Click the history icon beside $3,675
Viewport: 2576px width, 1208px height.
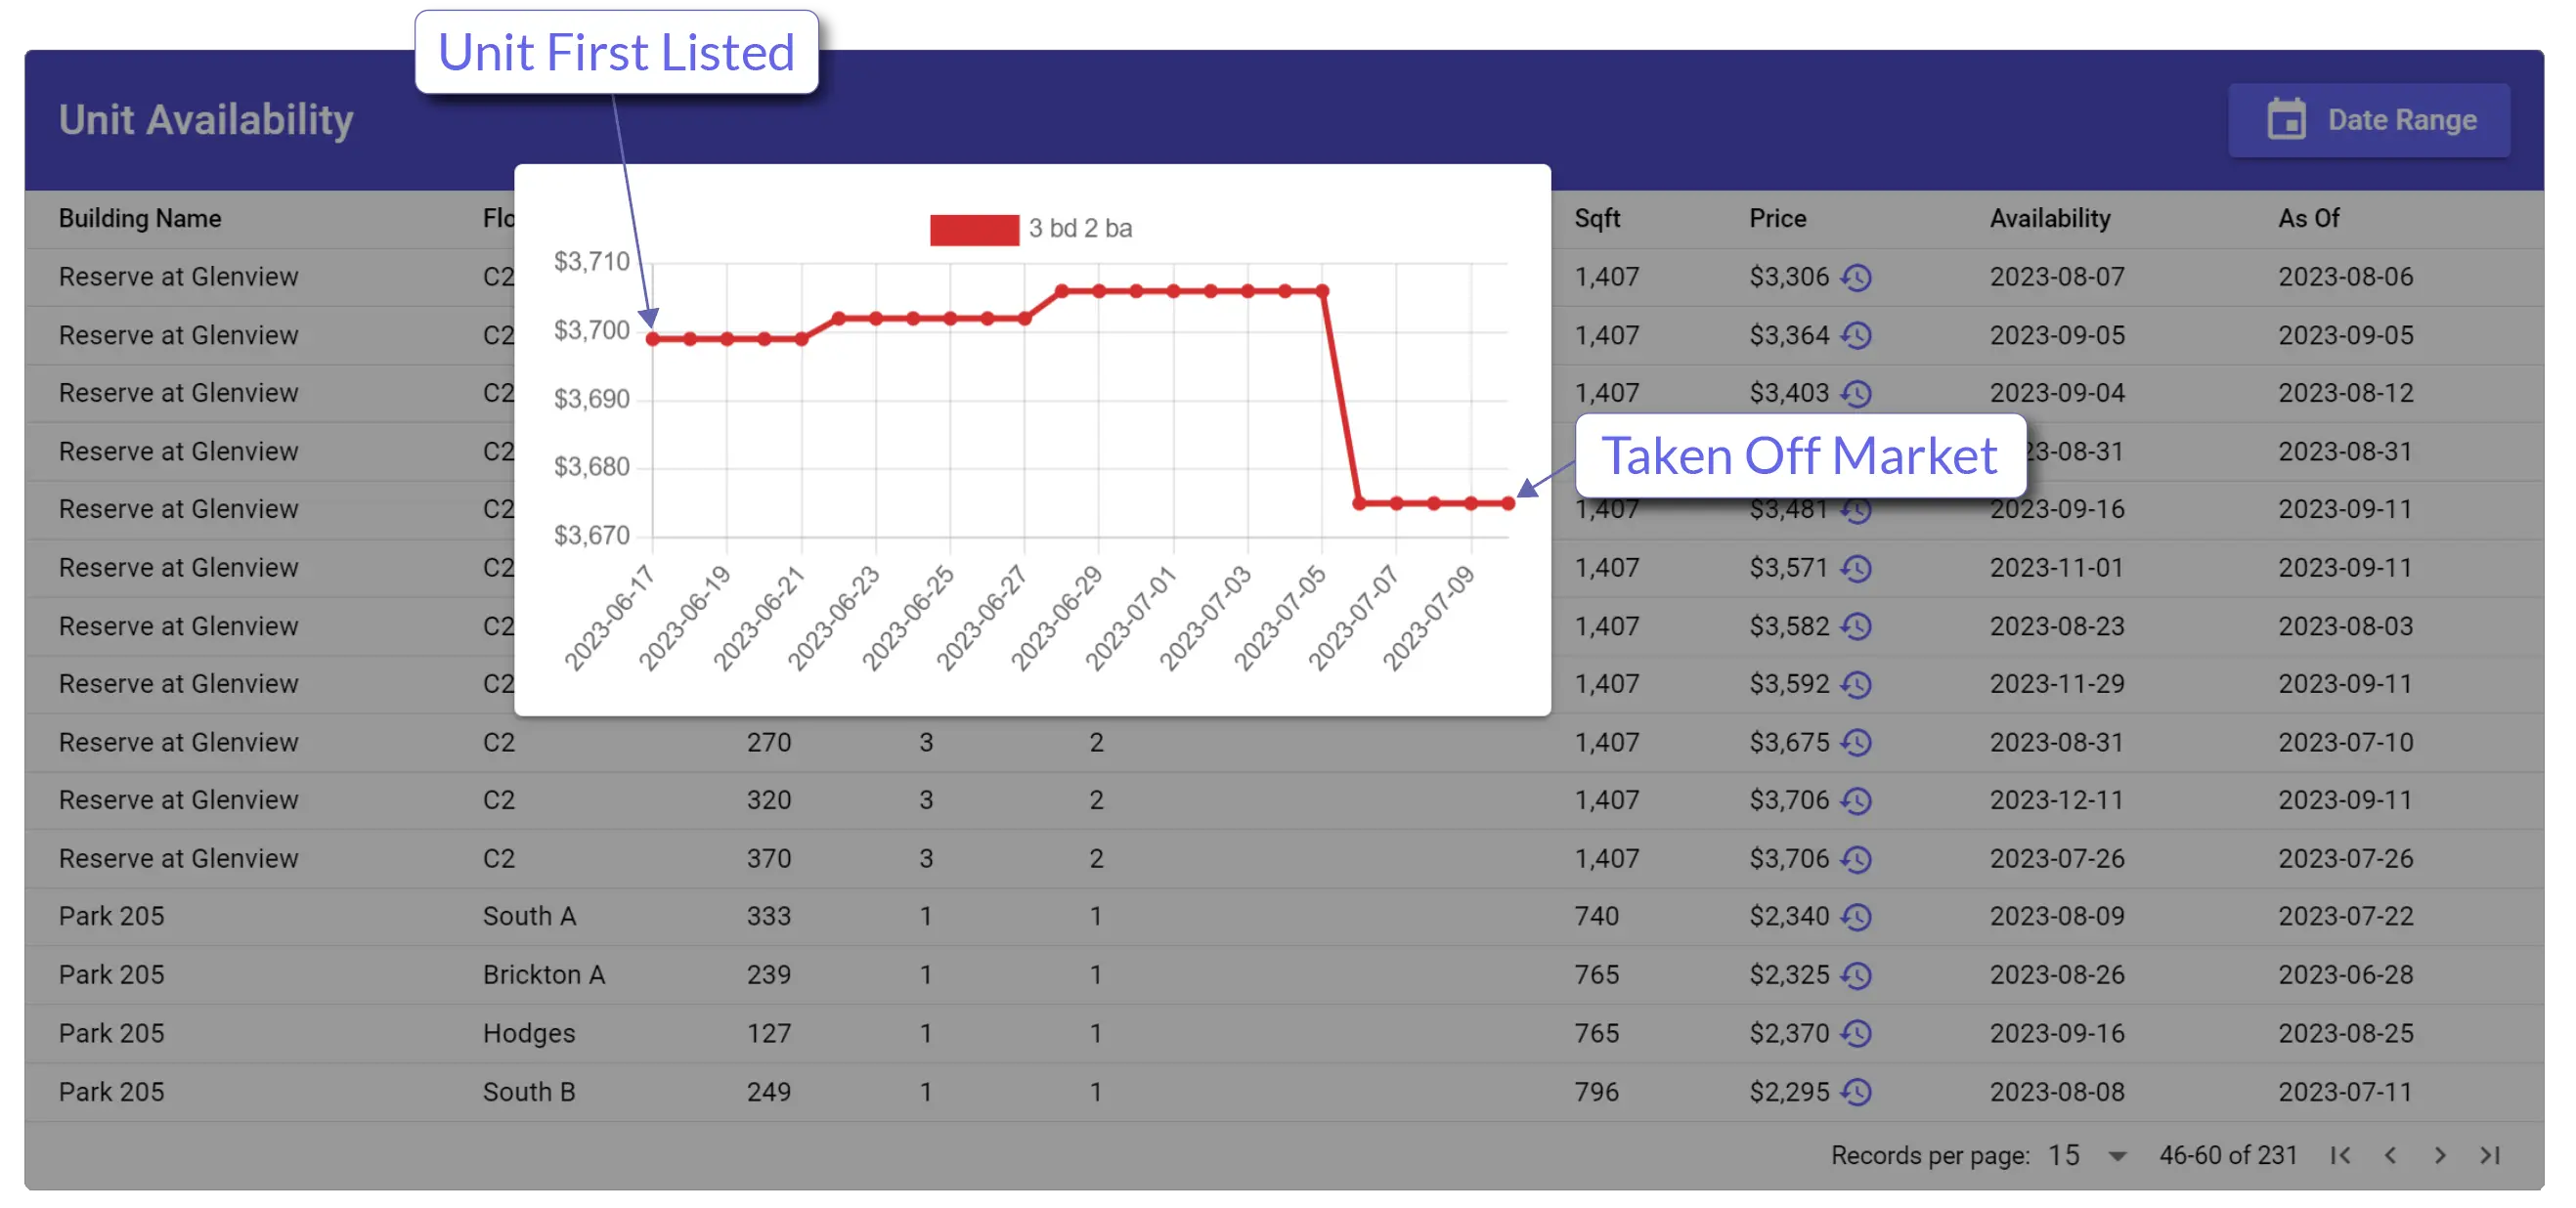1857,742
